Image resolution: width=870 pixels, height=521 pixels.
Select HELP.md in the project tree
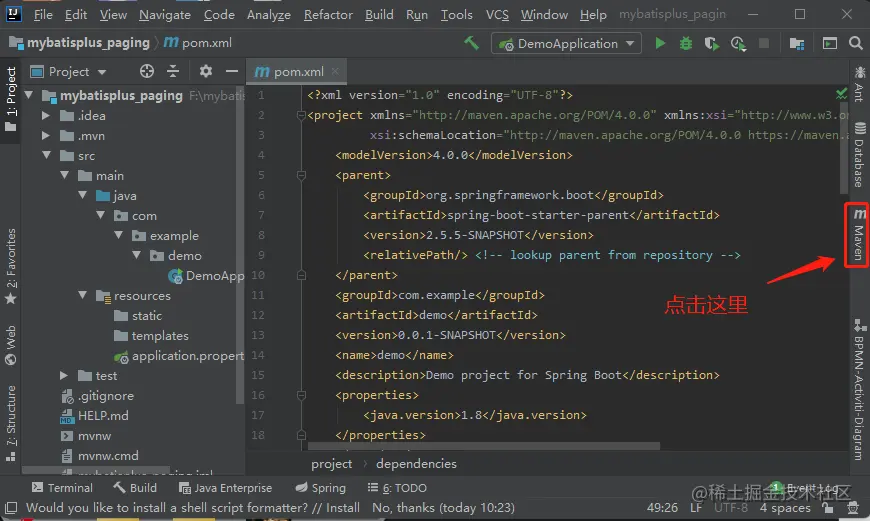coord(94,416)
